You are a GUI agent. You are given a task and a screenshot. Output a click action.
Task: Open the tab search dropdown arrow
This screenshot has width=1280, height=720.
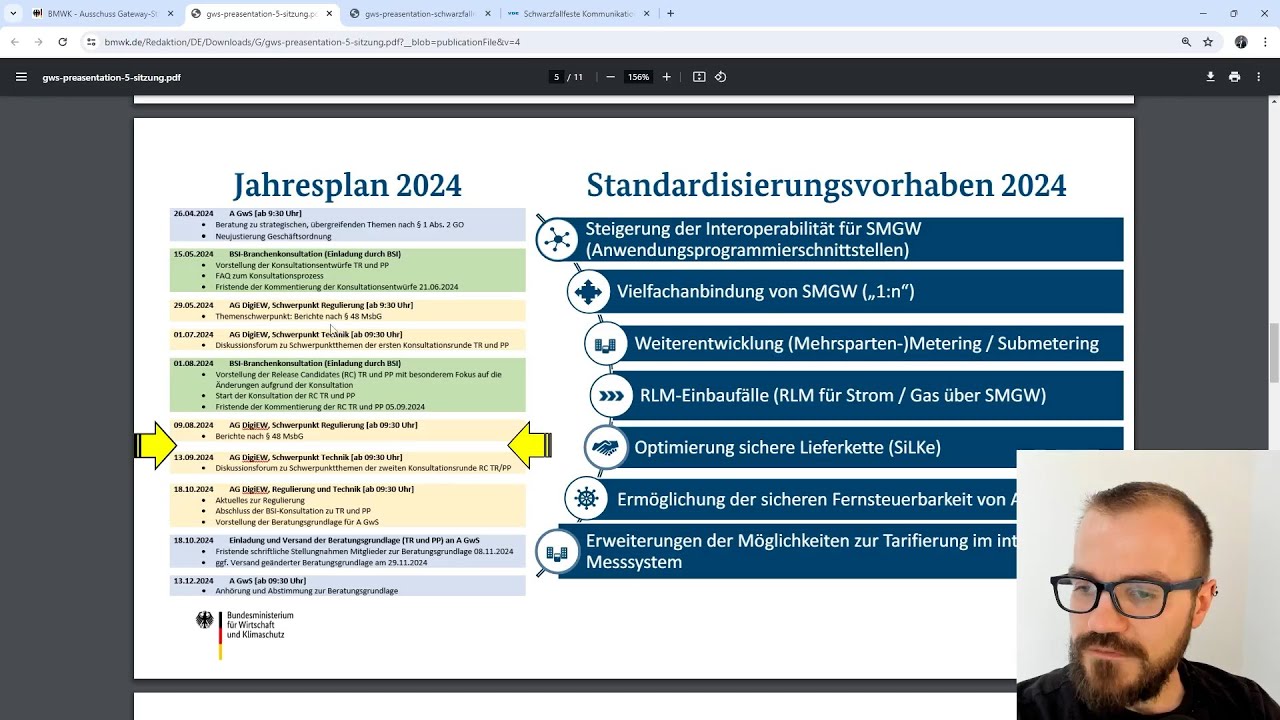click(x=13, y=14)
